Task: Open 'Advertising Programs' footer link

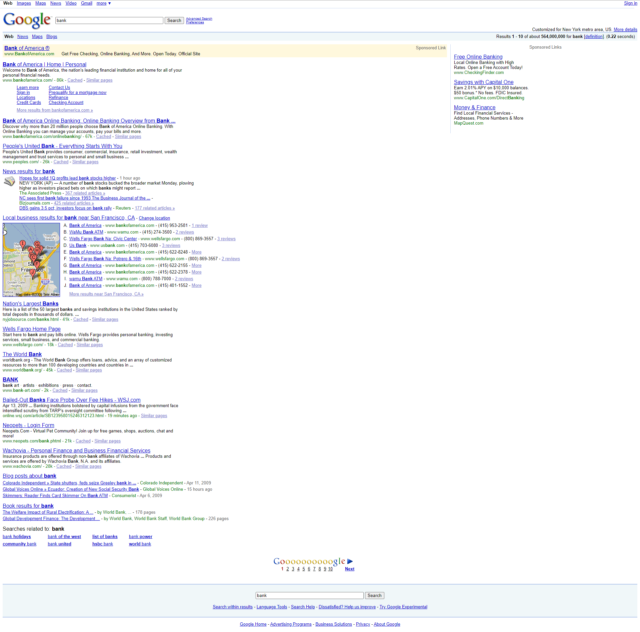Action: 291,624
